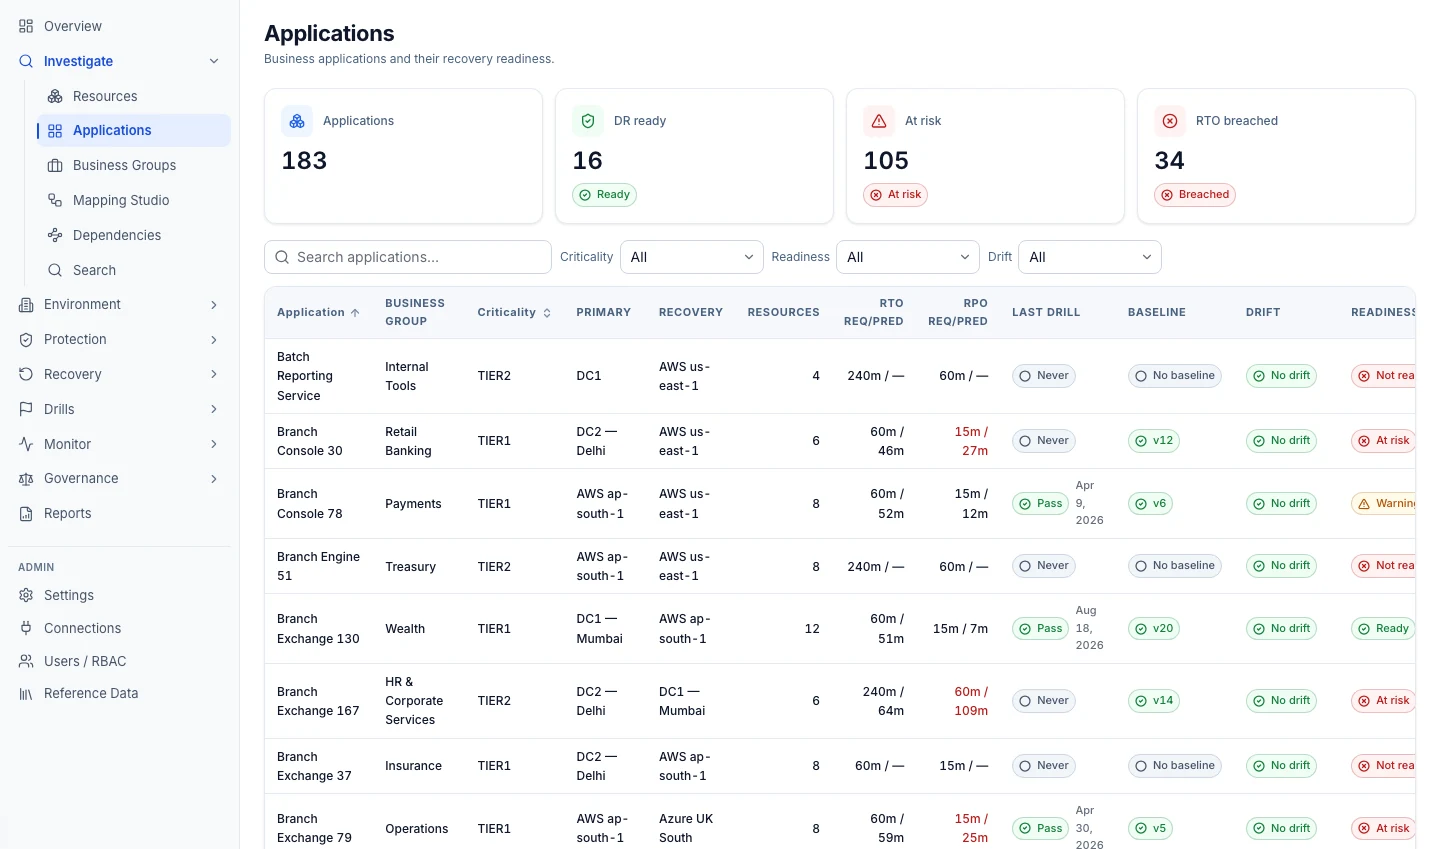Click the Dependencies icon in sidebar
Viewport: 1440px width, 849px height.
click(x=55, y=235)
